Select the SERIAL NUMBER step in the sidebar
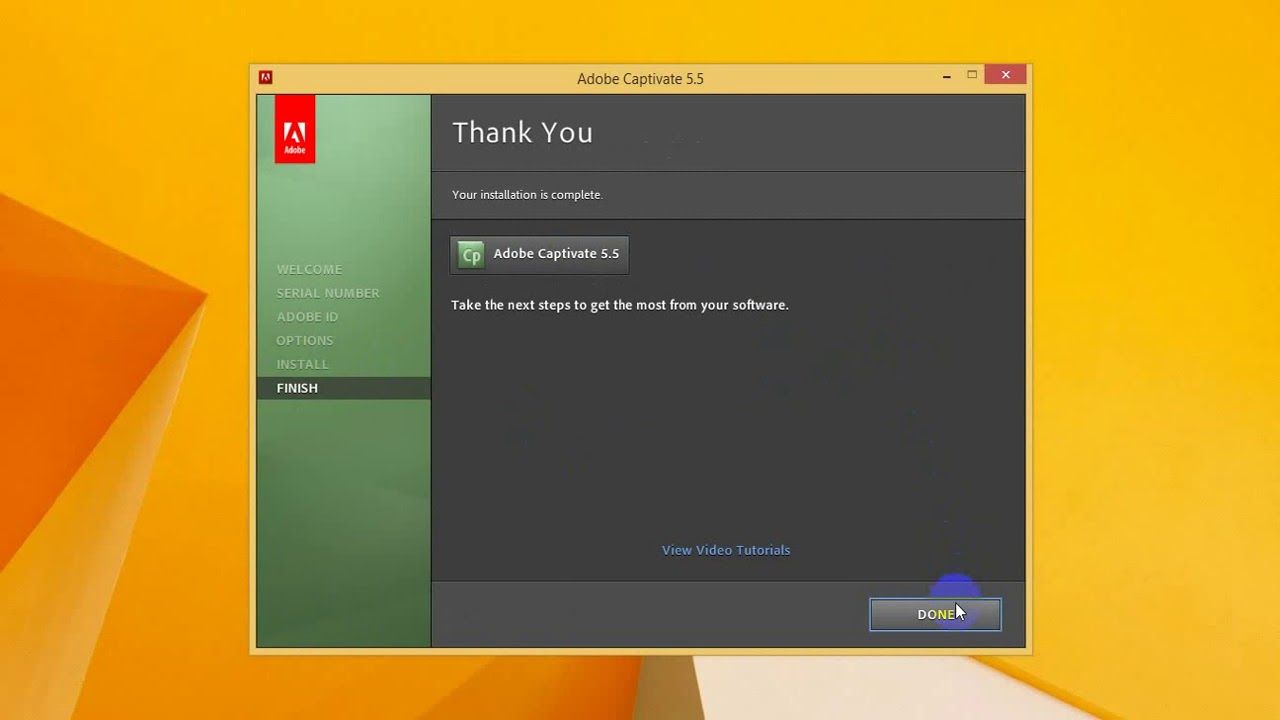Image resolution: width=1280 pixels, height=720 pixels. [328, 292]
